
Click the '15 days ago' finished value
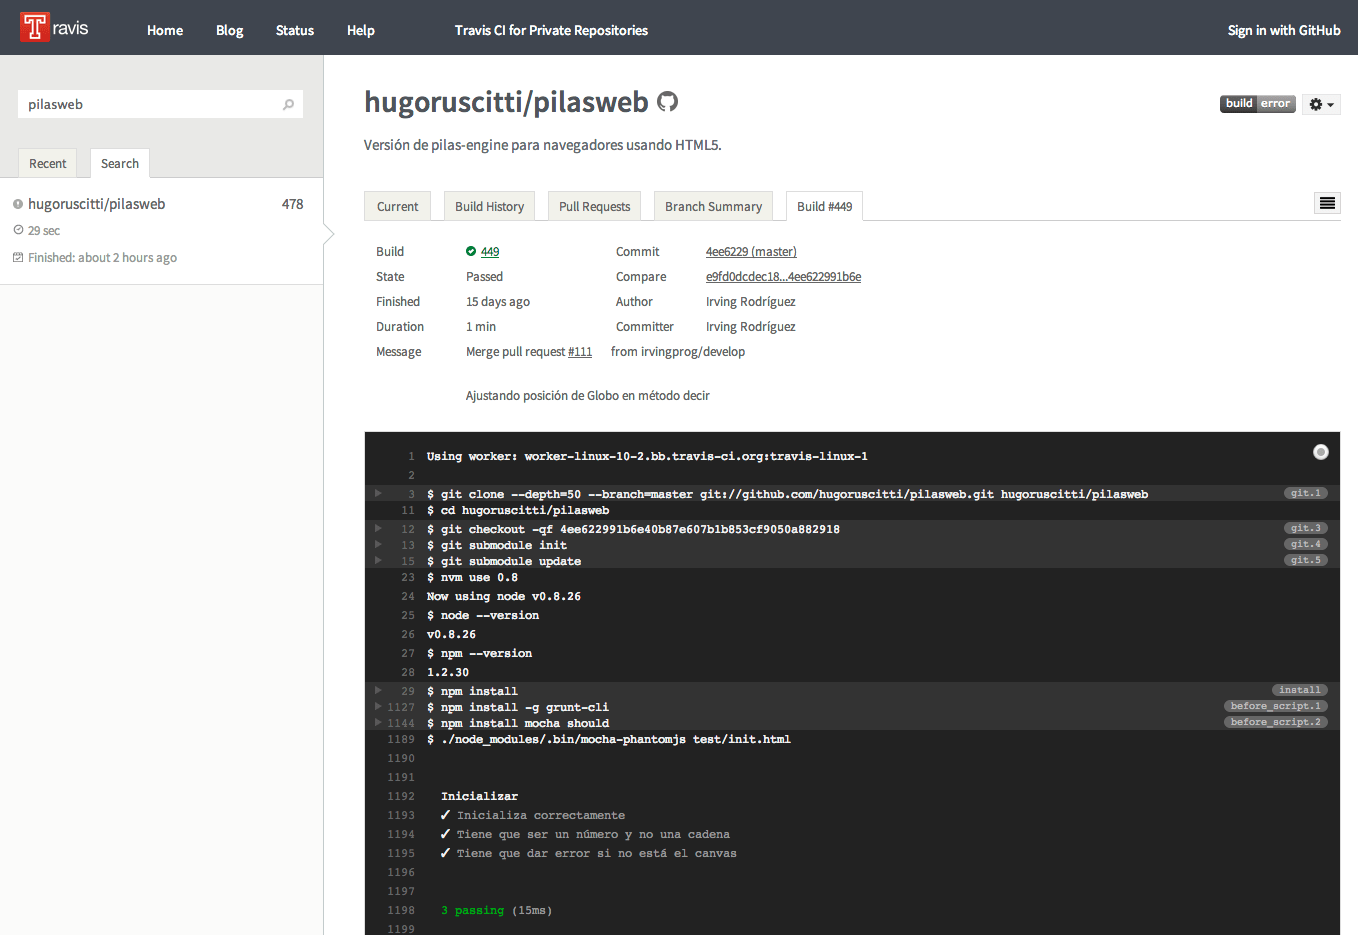[498, 301]
